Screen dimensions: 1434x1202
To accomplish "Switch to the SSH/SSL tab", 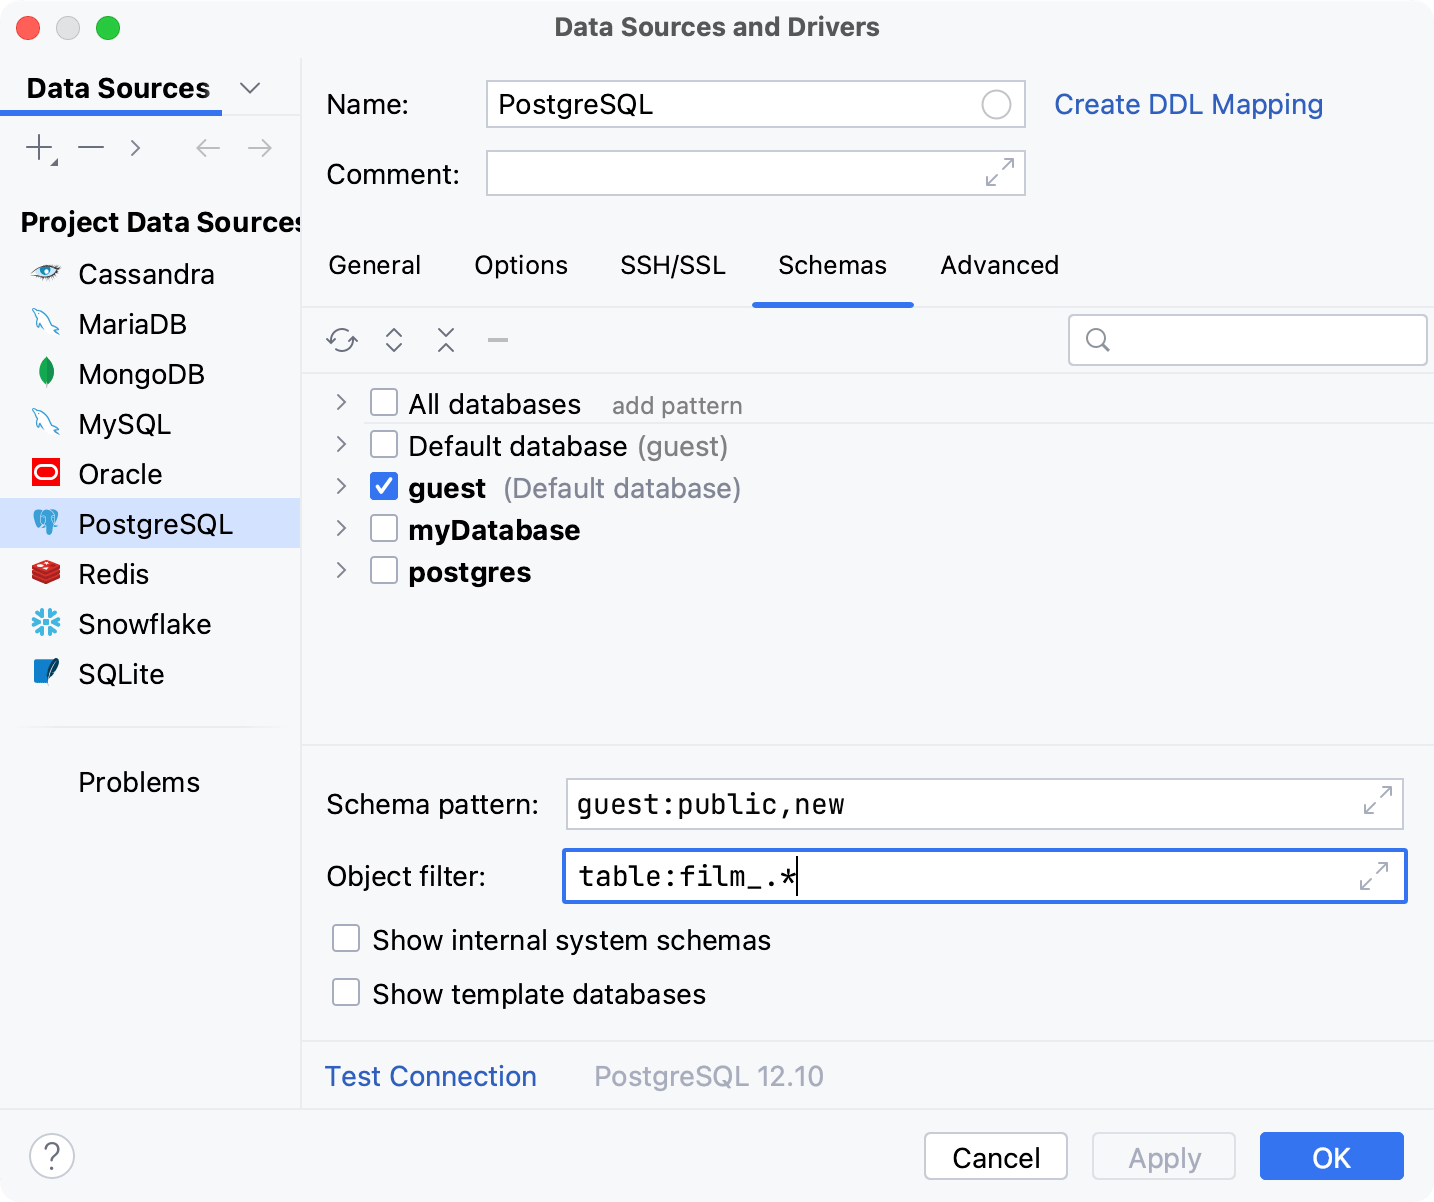I will [672, 265].
